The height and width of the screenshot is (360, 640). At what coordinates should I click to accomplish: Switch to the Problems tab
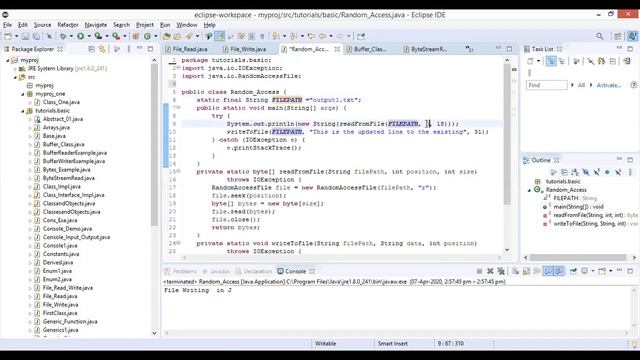click(181, 271)
